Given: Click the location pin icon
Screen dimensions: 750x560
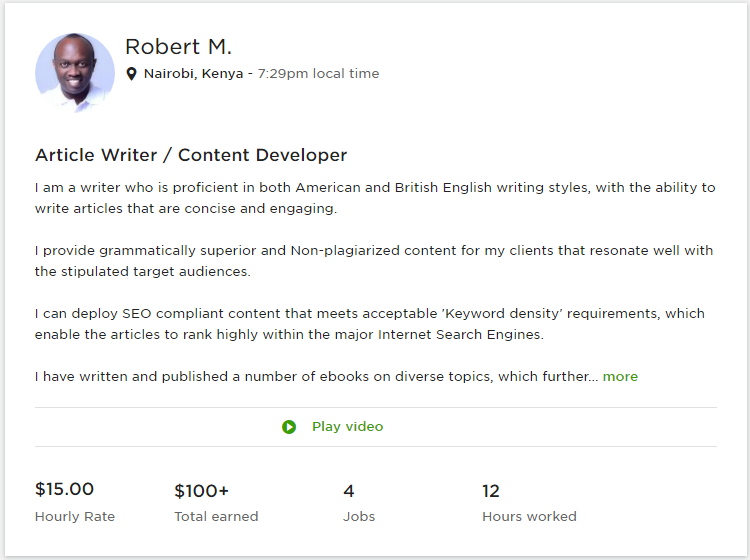Looking at the screenshot, I should pyautogui.click(x=132, y=74).
